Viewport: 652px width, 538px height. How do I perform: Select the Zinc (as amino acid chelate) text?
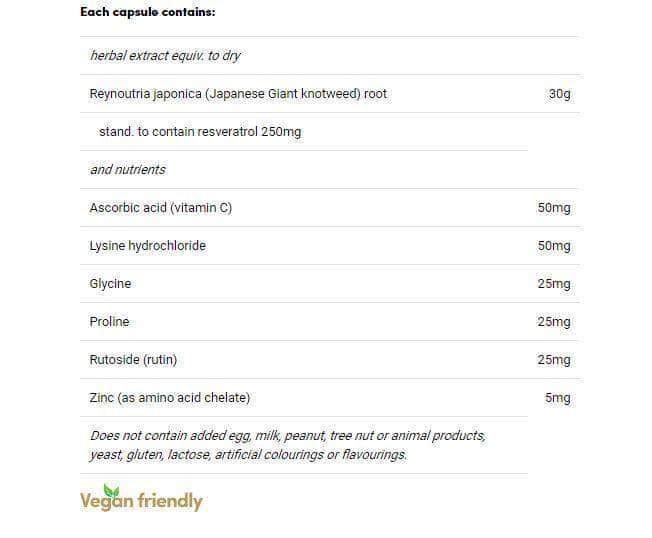[169, 398]
